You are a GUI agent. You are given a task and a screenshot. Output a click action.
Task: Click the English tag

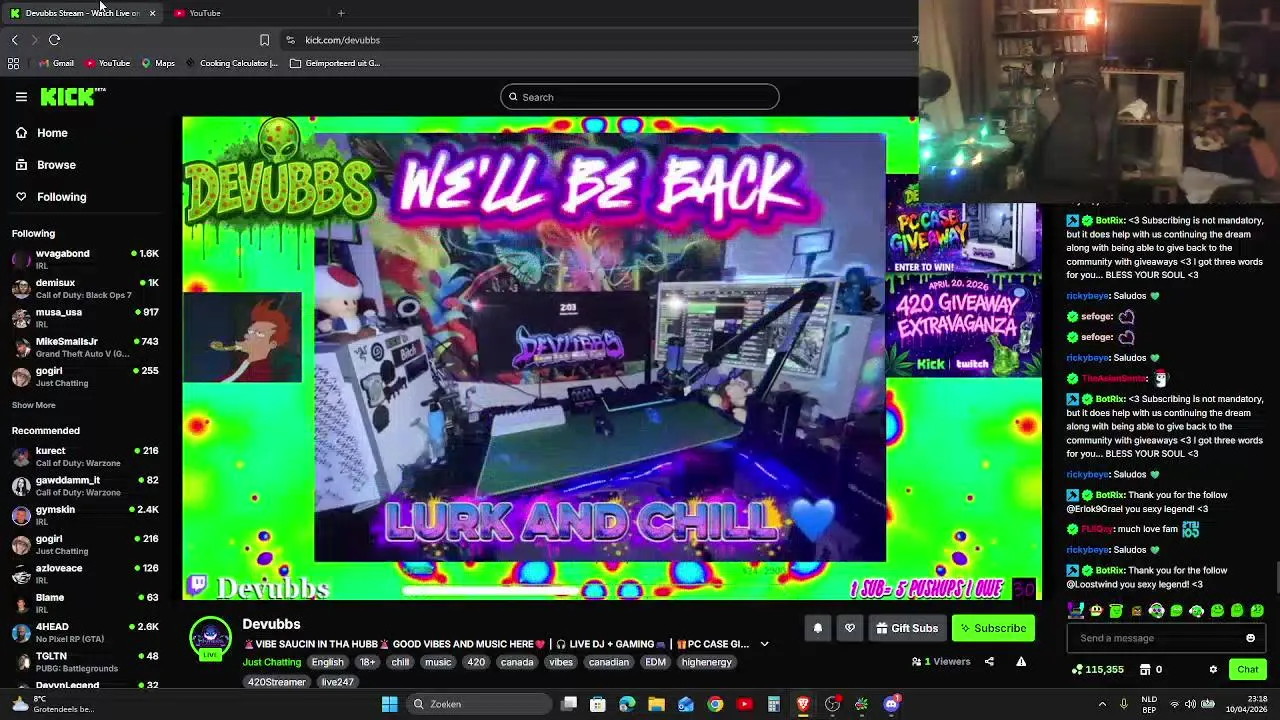pos(327,662)
